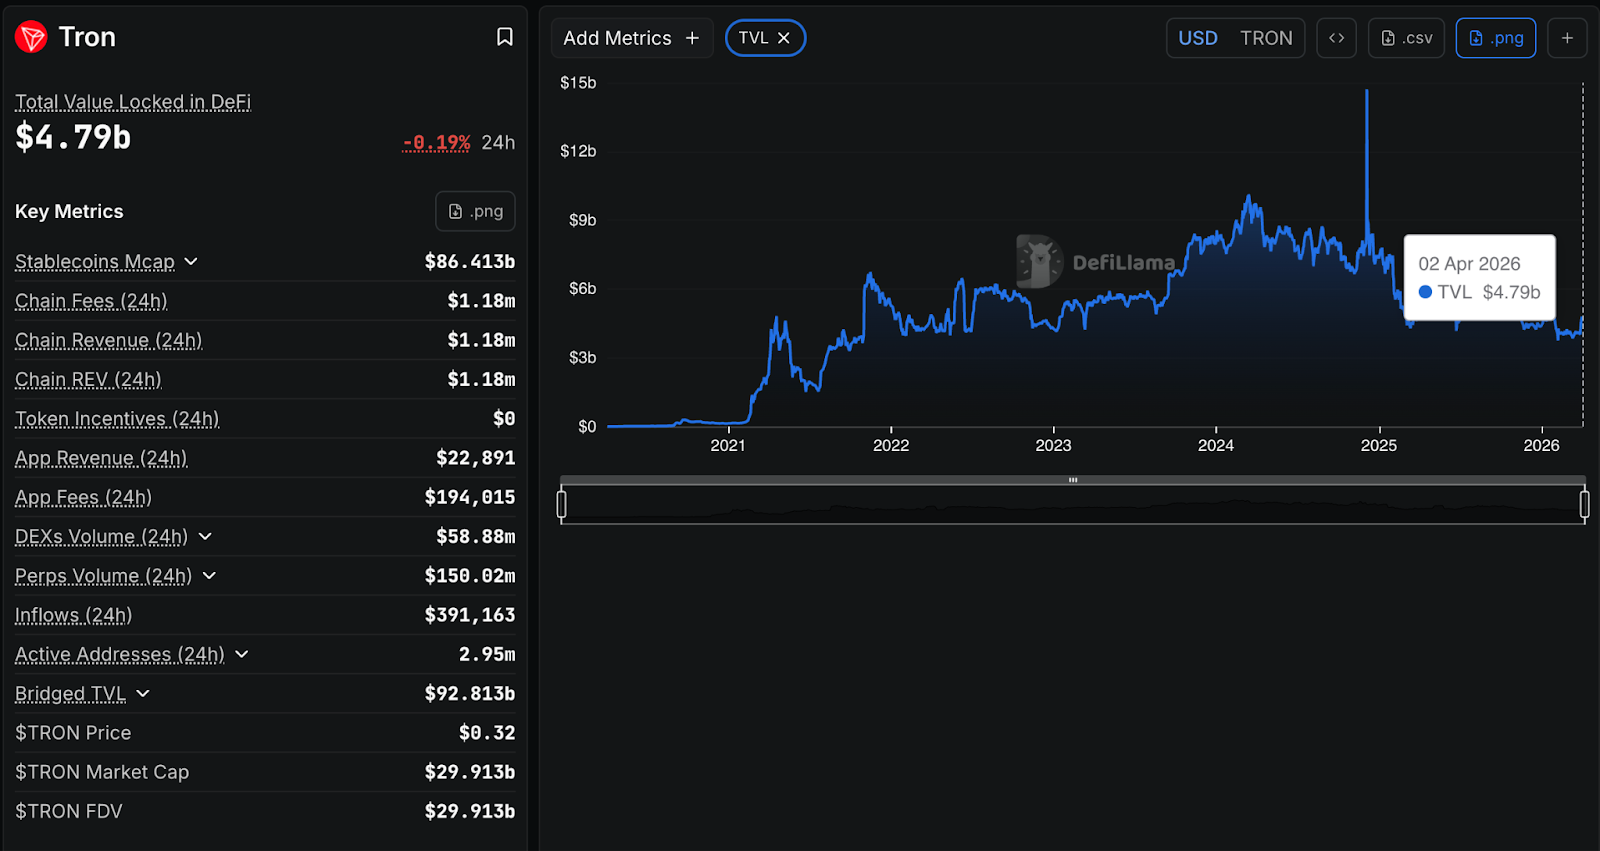Switch chart denomination to TRON

pos(1266,38)
